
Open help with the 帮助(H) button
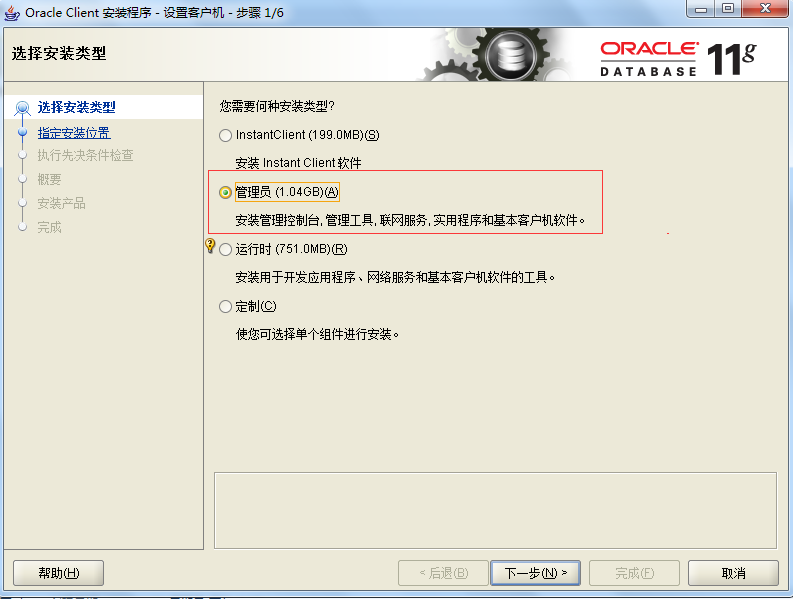coord(59,573)
